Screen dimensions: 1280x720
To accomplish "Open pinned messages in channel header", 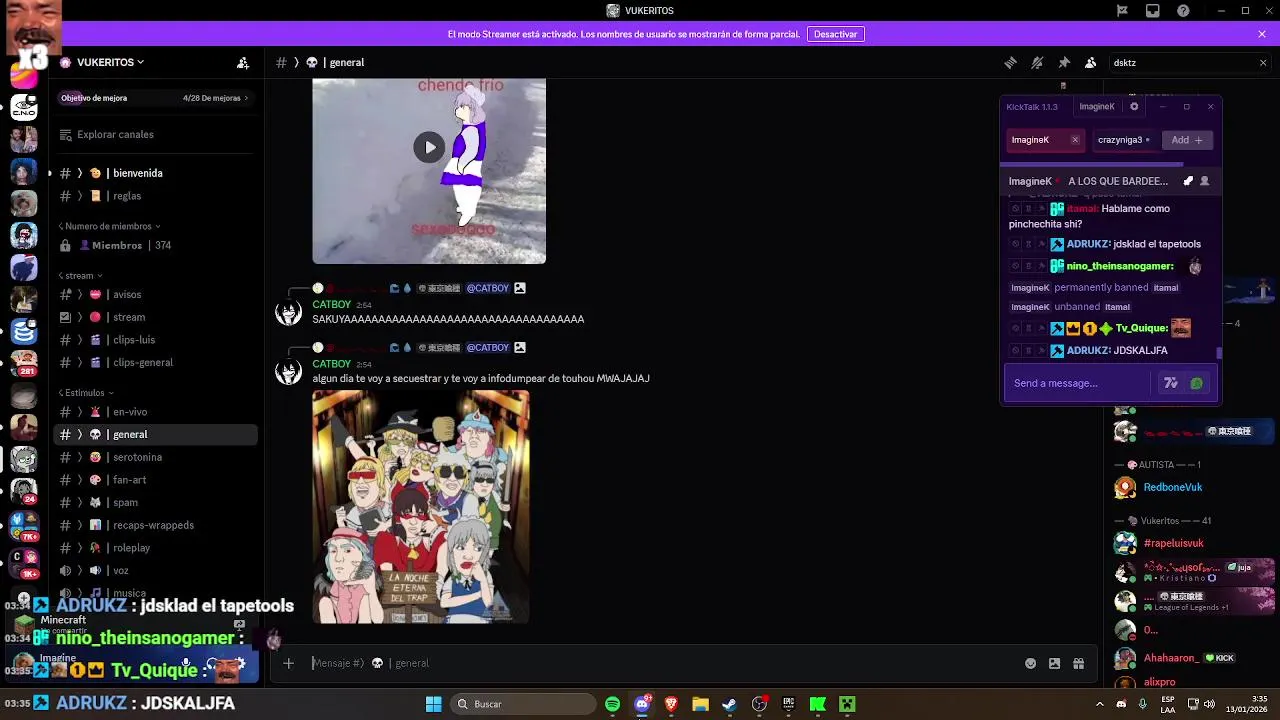I will pyautogui.click(x=1064, y=62).
